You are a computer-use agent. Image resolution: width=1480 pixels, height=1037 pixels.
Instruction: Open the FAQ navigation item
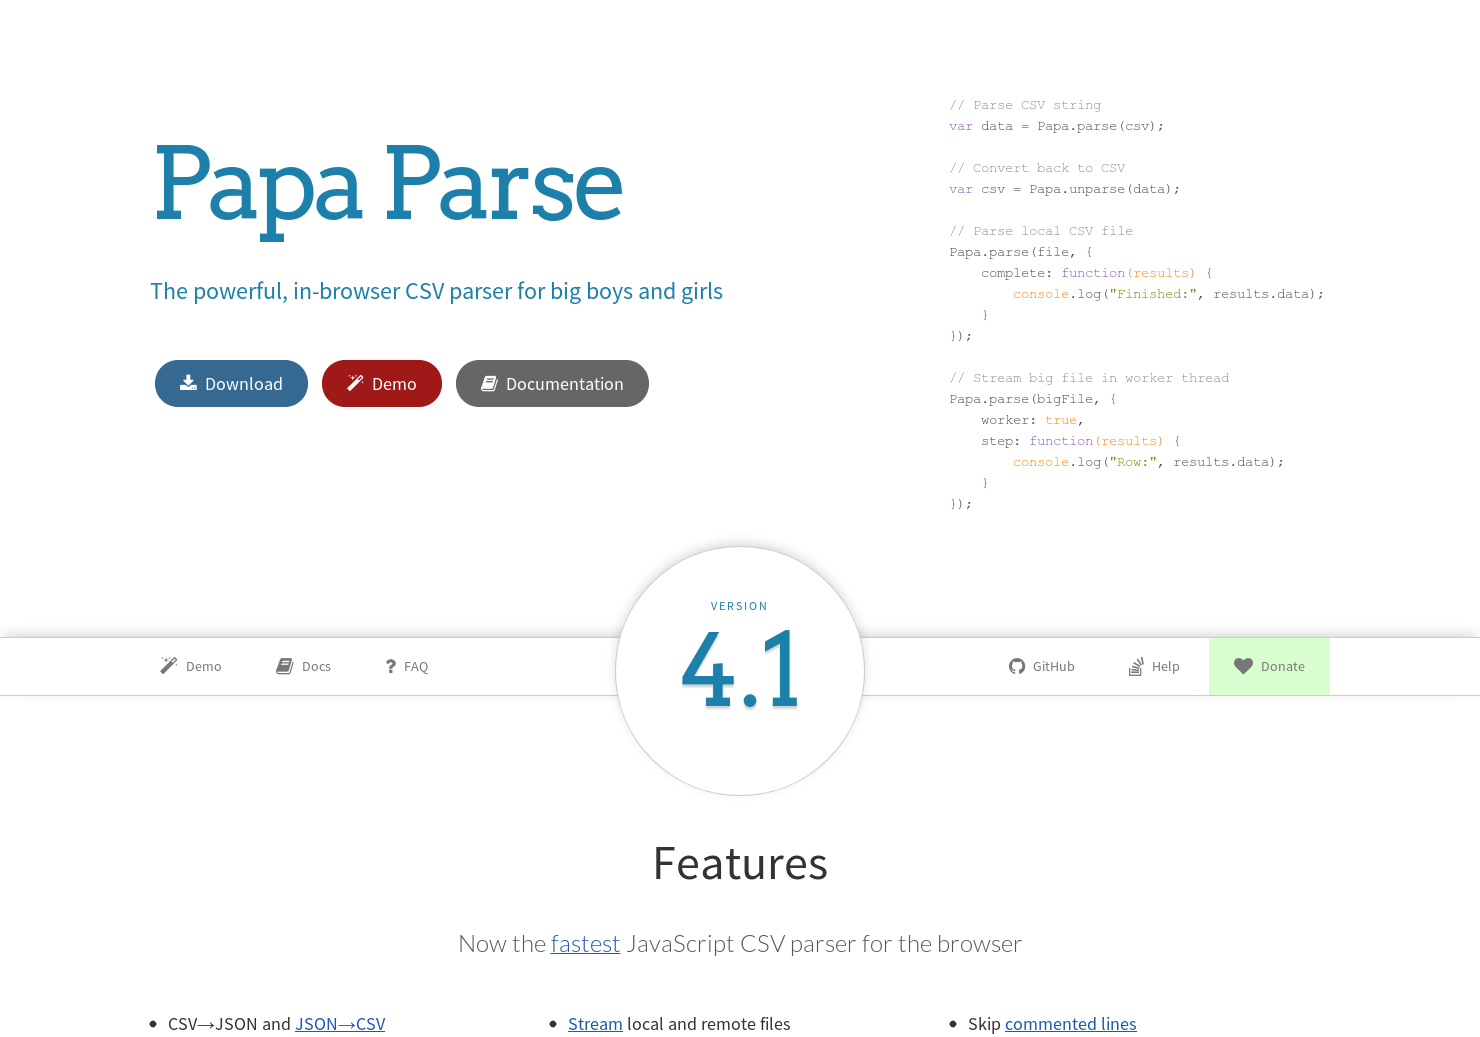click(x=415, y=666)
